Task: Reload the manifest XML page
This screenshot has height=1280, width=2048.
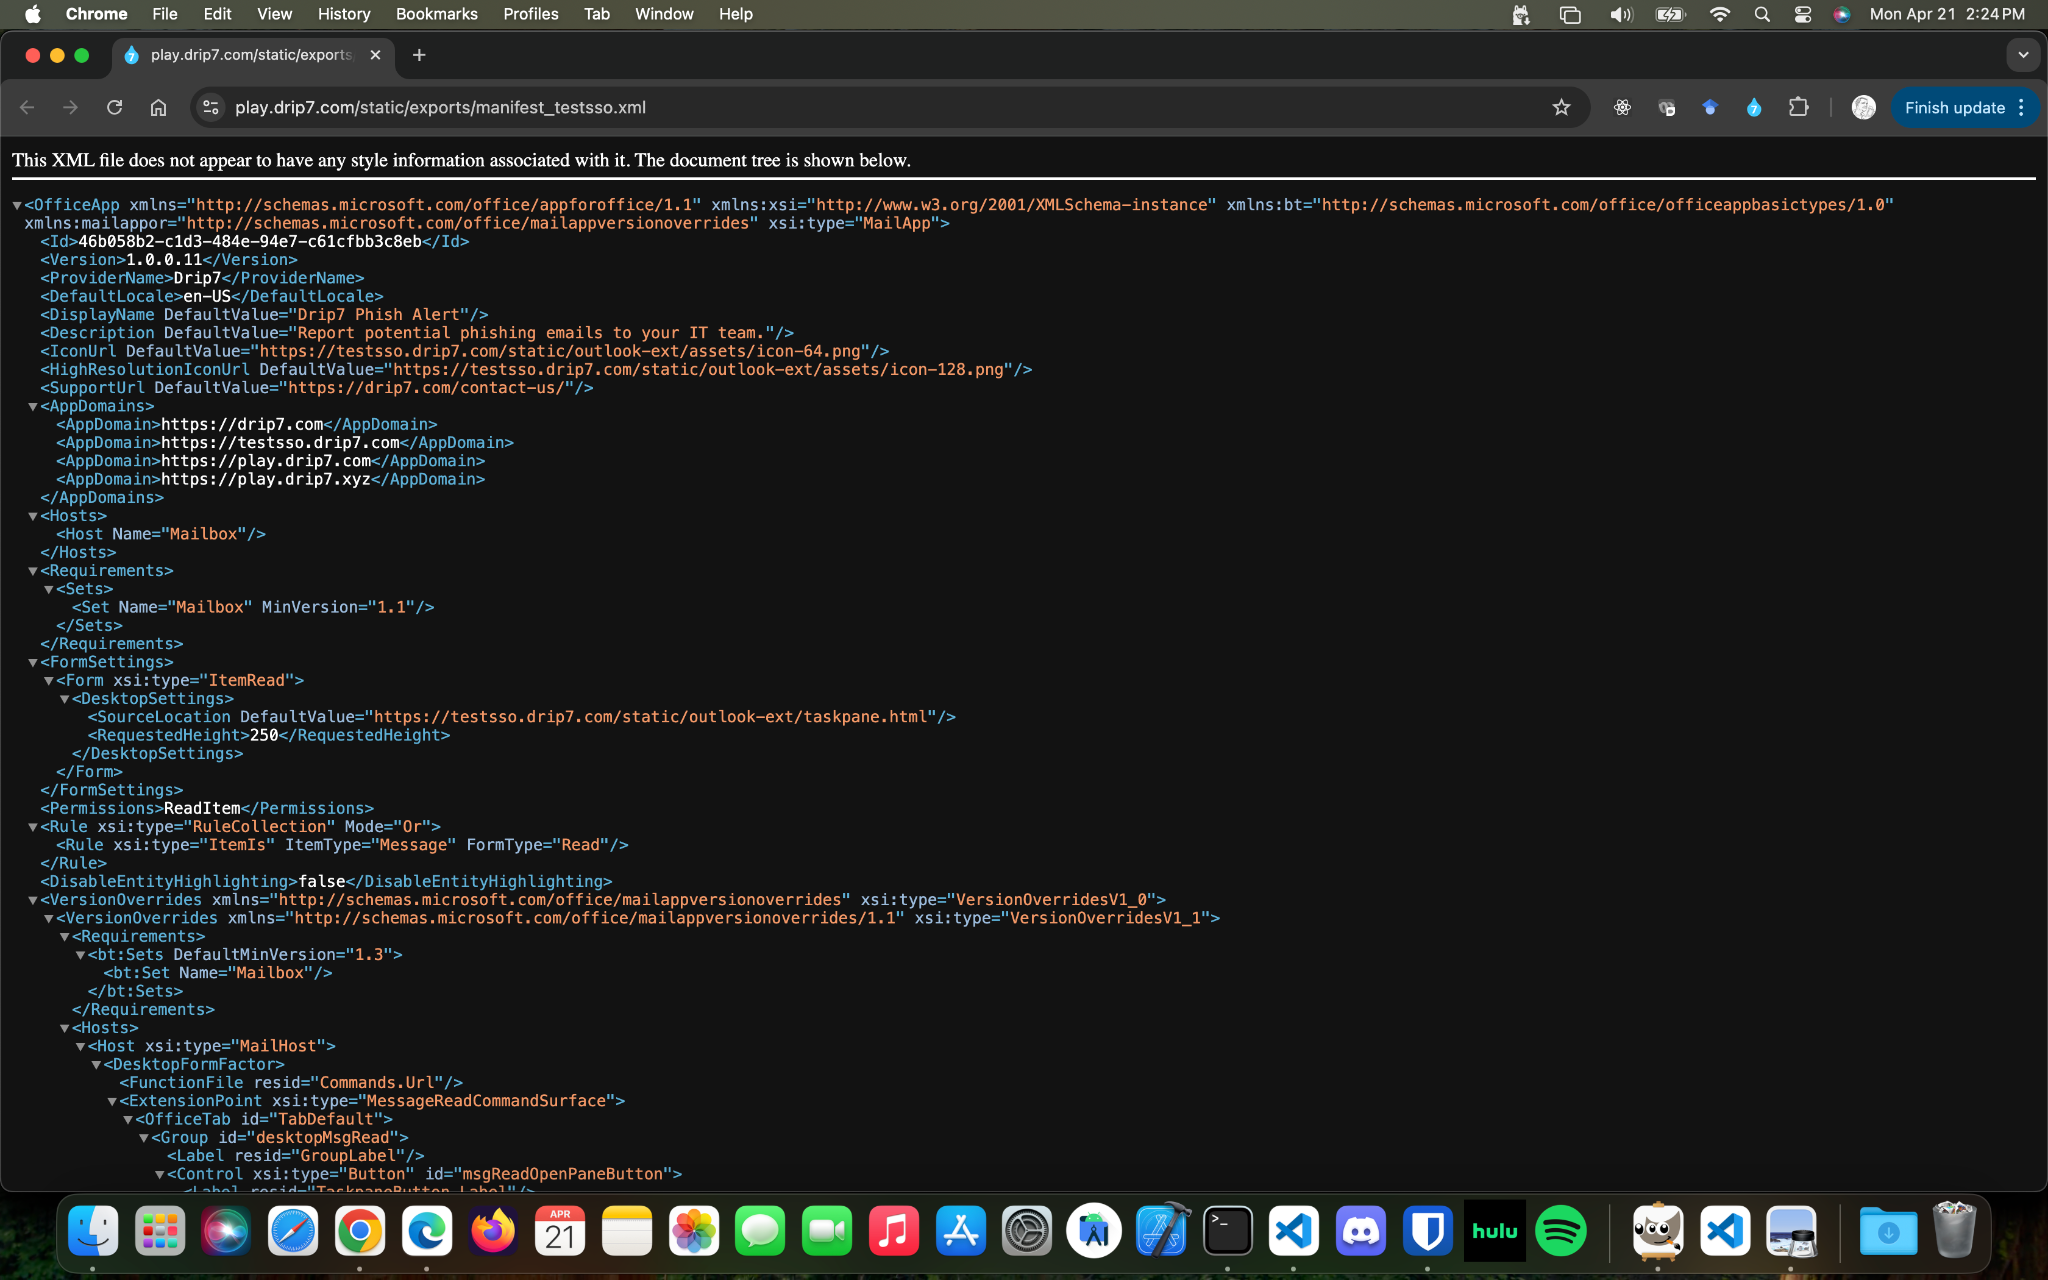Action: point(114,108)
